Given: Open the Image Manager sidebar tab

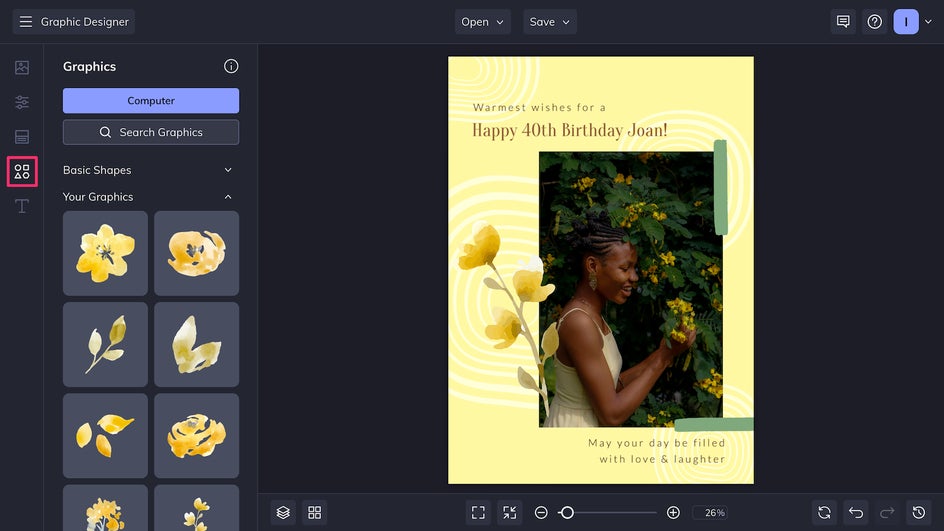Looking at the screenshot, I should tap(22, 67).
